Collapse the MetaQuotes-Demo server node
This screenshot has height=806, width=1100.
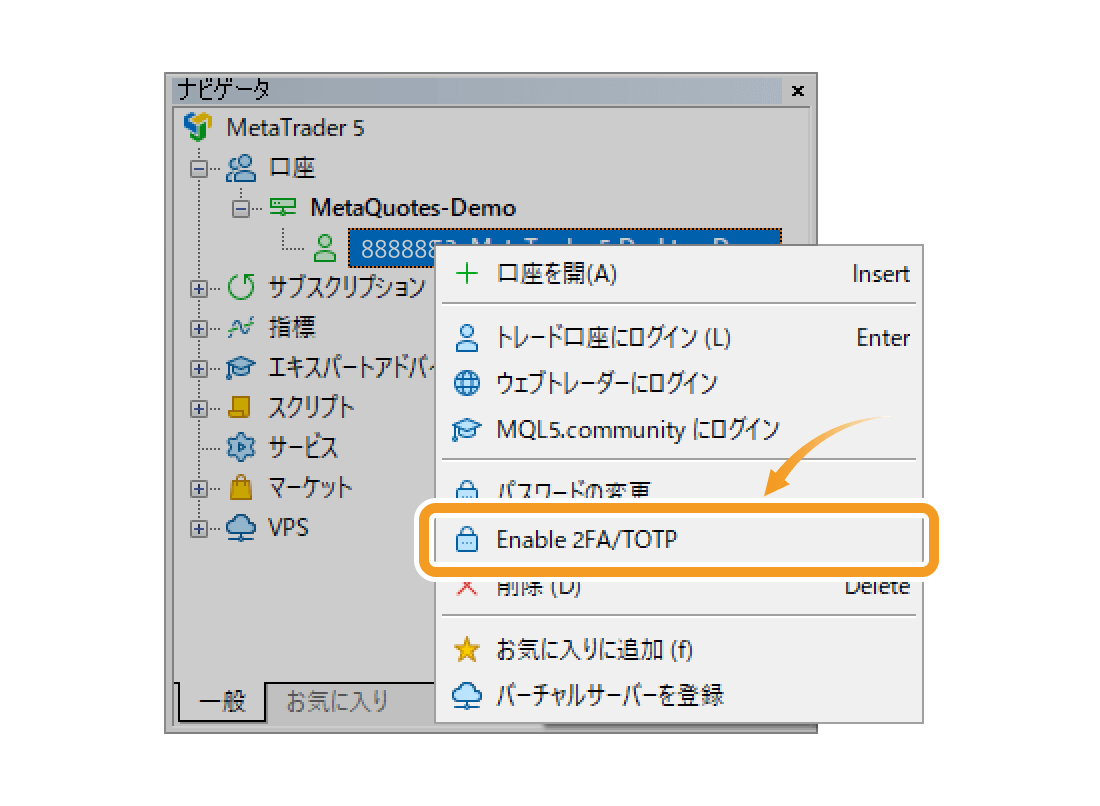point(241,208)
